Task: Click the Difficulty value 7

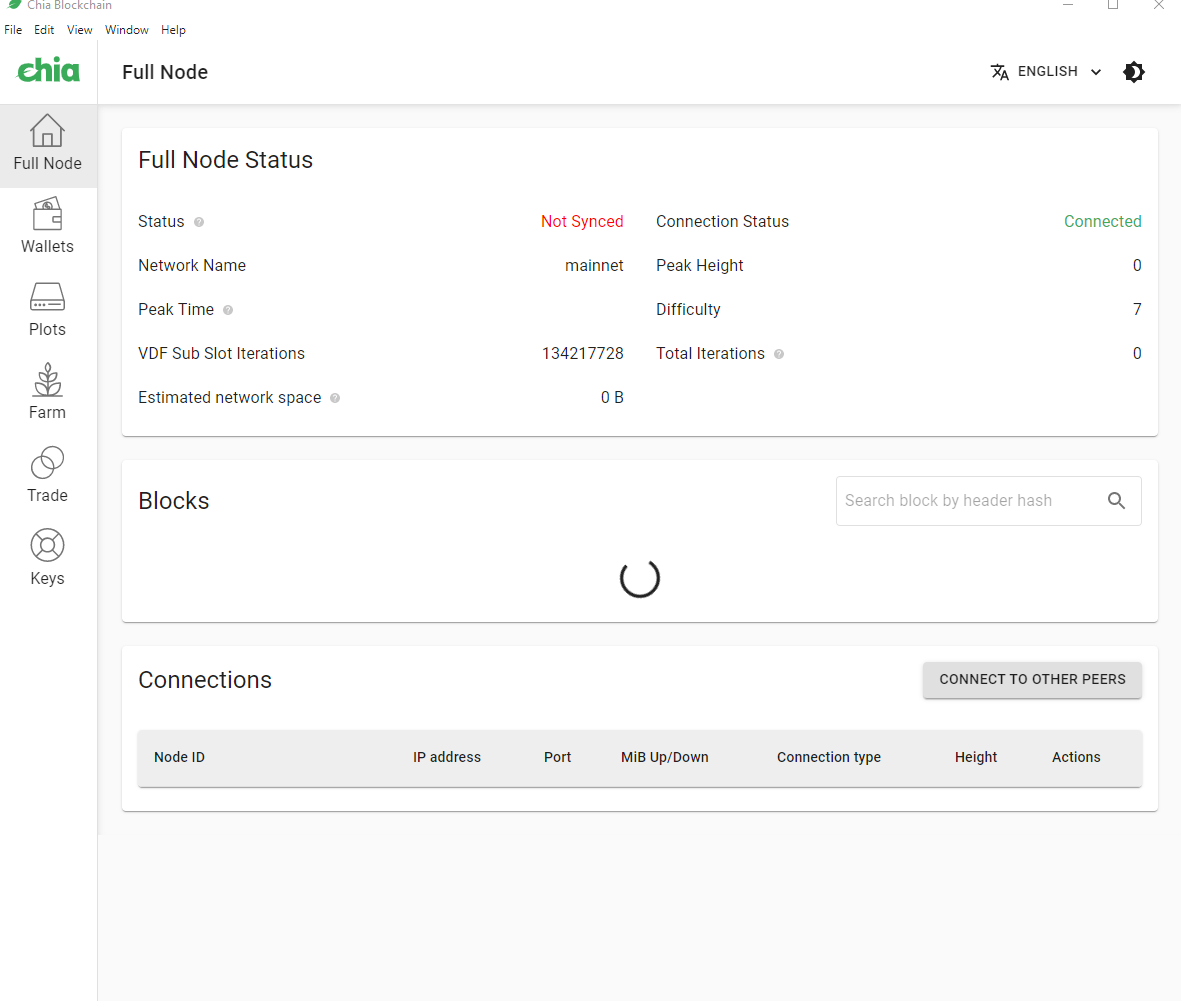Action: 1137,310
